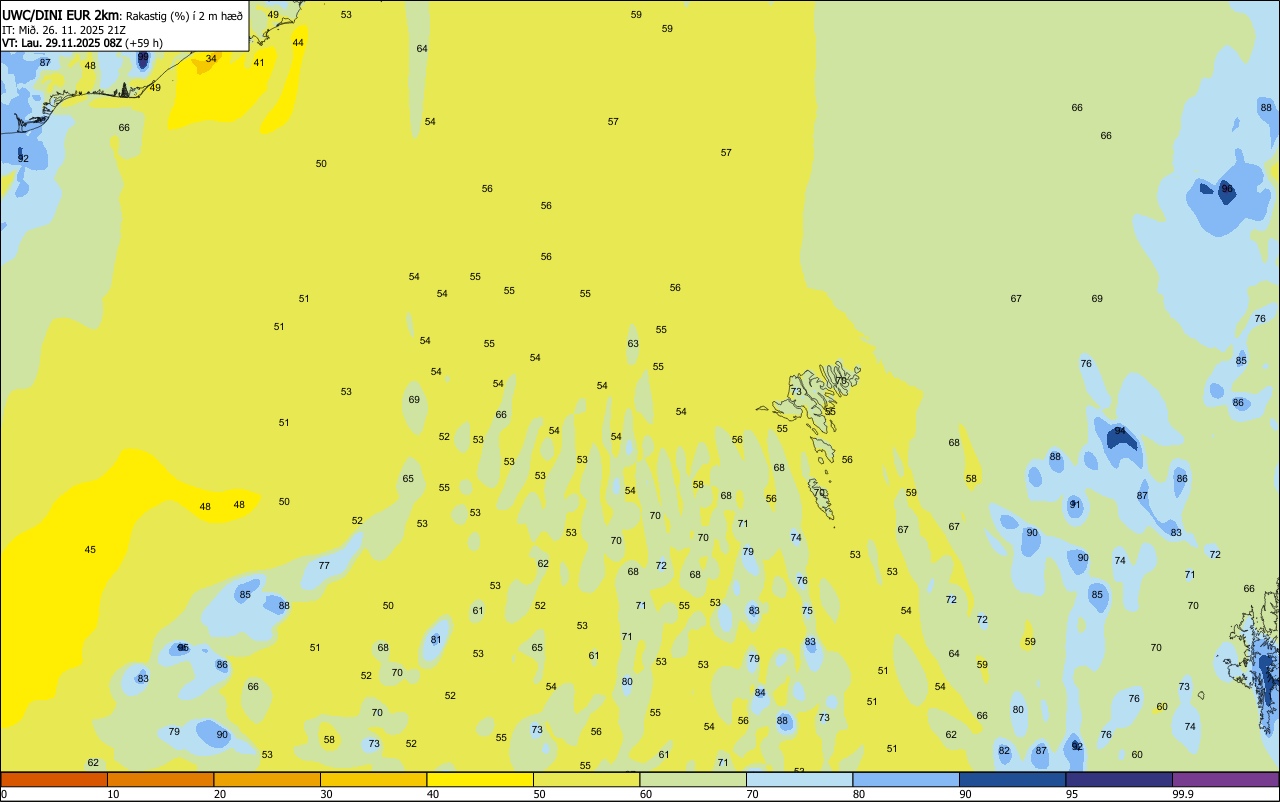Screen dimensions: 1280x802
Task: Click the 10–20 orange legend swatch
Action: pyautogui.click(x=160, y=779)
